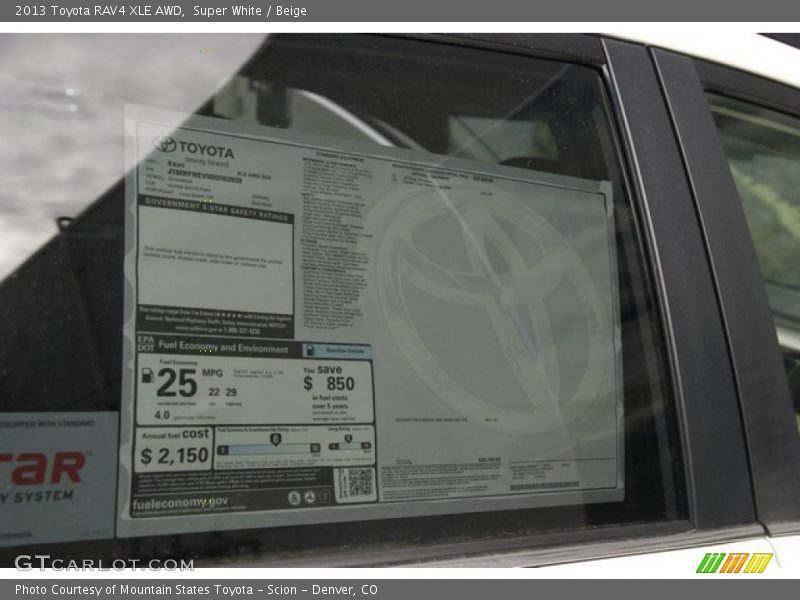Viewport: 800px width, 600px height.
Task: Click the 'Fuel Economy and Environment' header
Action: [223, 347]
